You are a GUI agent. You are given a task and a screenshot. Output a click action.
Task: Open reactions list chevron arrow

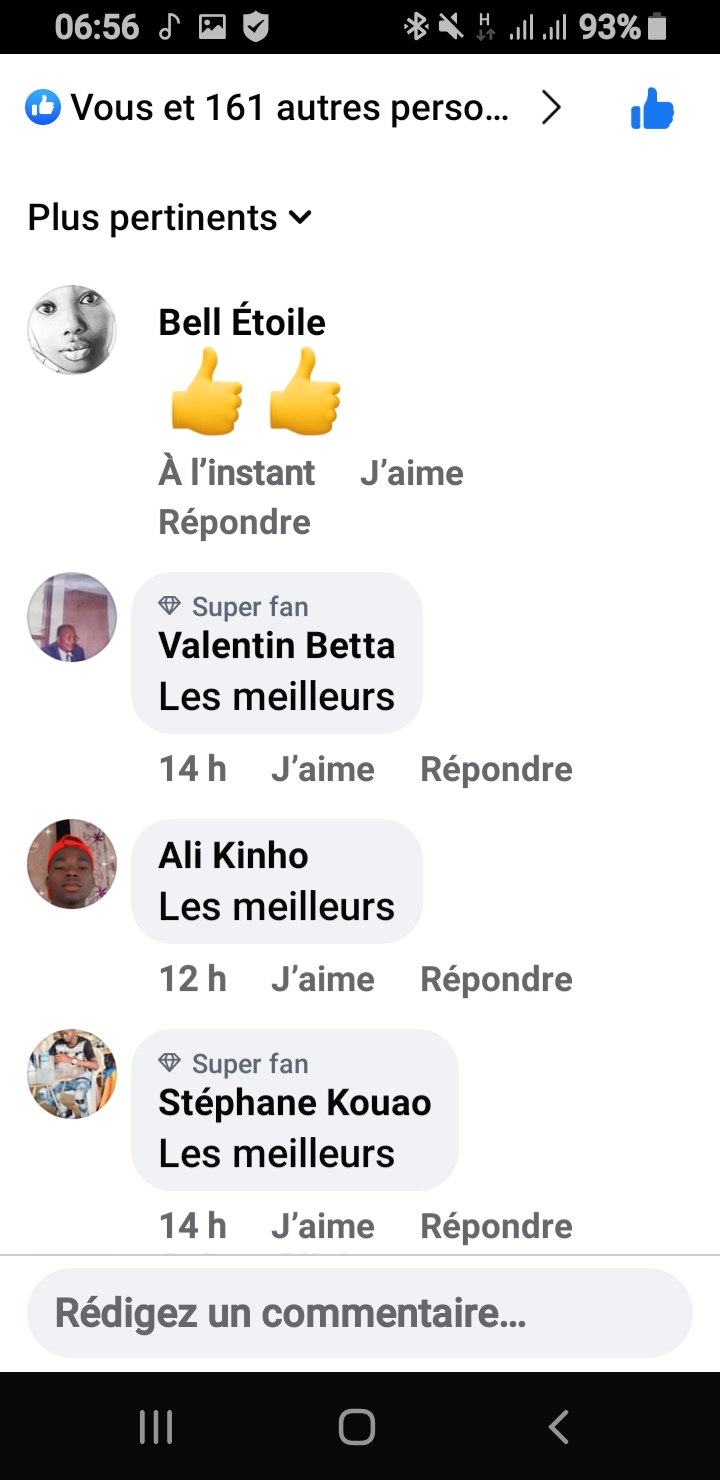(551, 108)
